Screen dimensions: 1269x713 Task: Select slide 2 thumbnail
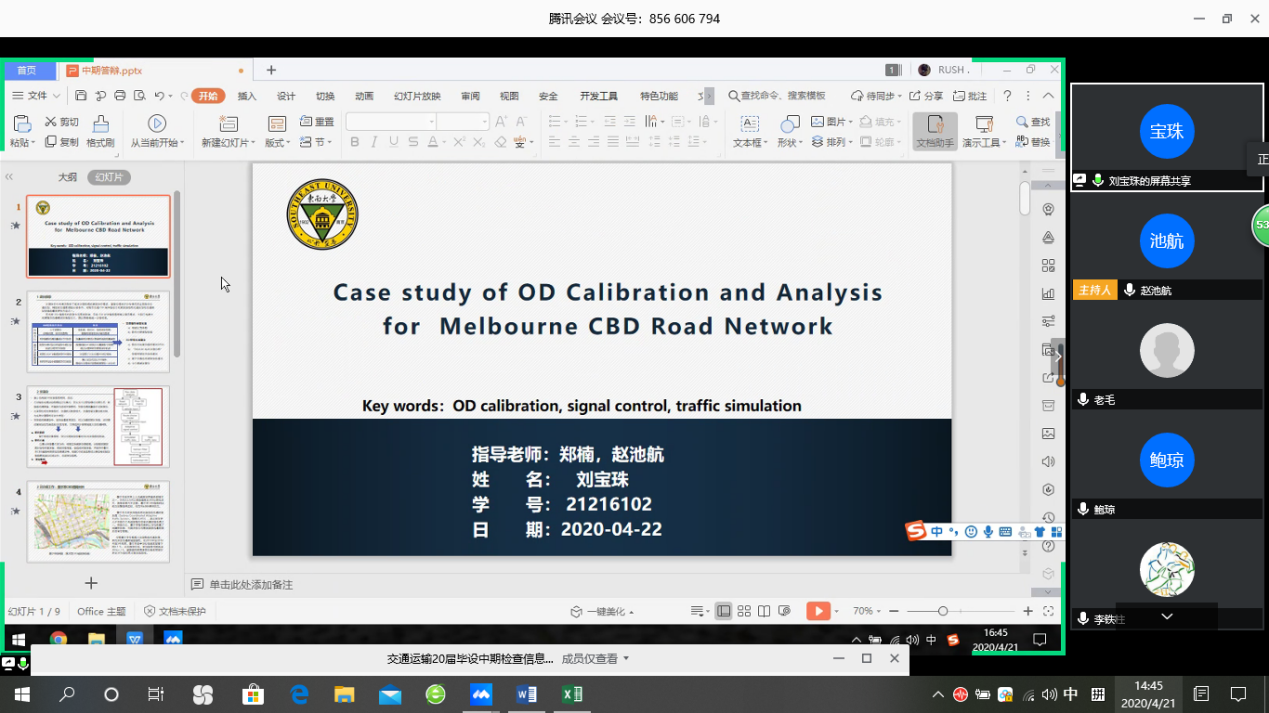(98, 332)
